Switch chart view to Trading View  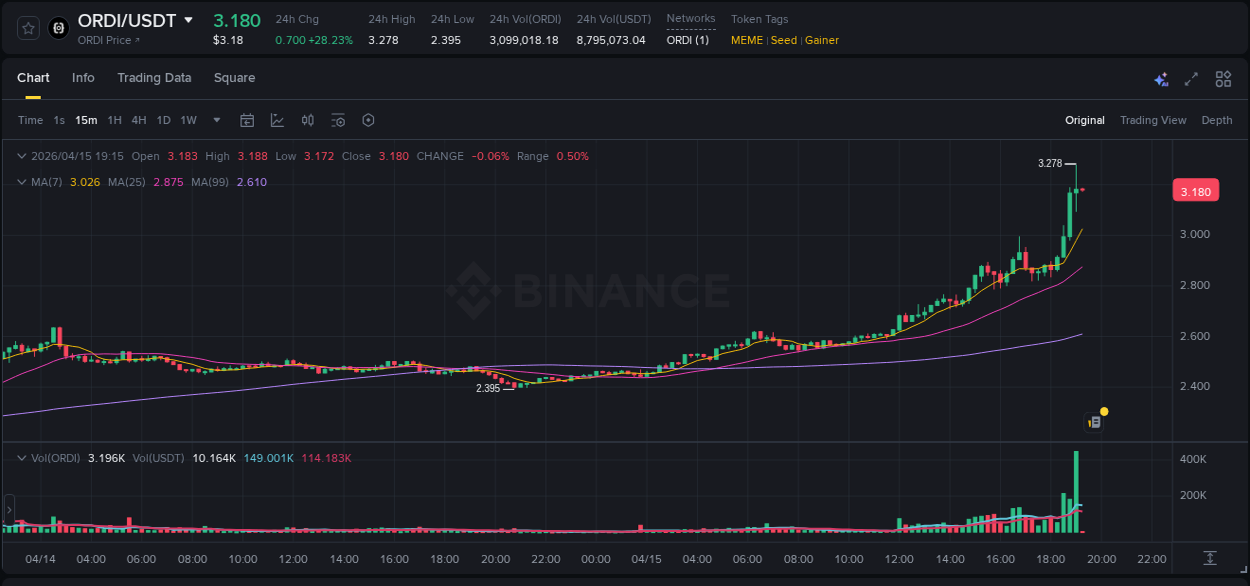point(1153,120)
